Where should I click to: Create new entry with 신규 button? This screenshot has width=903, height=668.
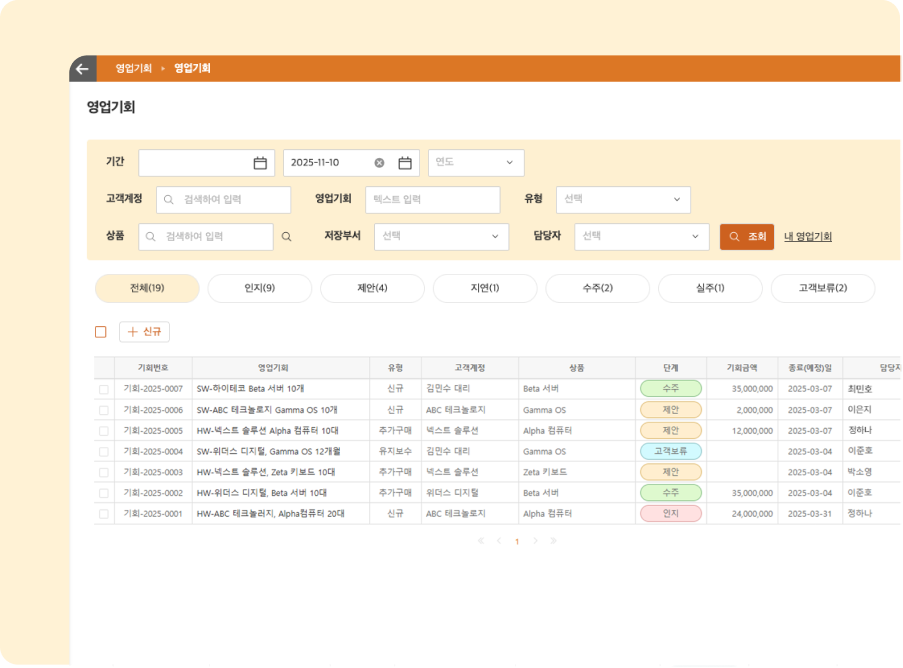pos(144,332)
